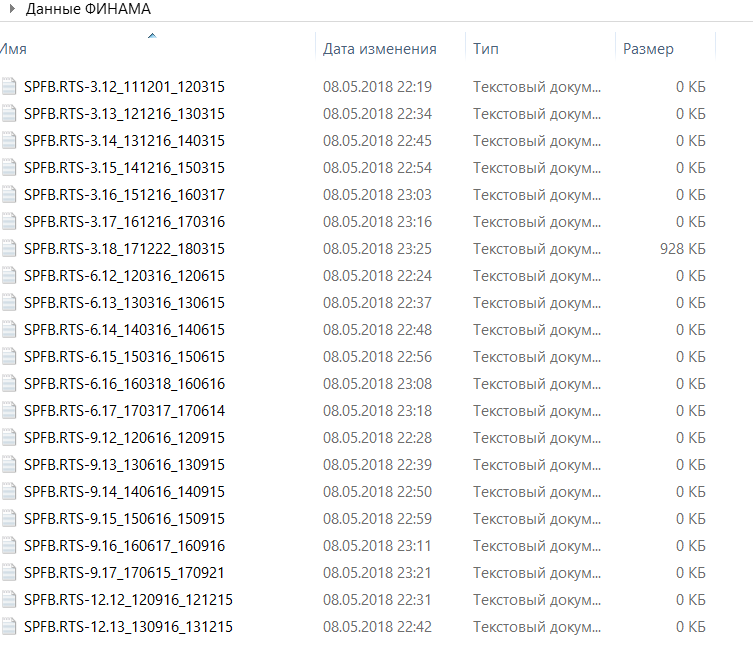Click the file icon for SPFB.RTS-6.13_130316_130615

[x=9, y=303]
